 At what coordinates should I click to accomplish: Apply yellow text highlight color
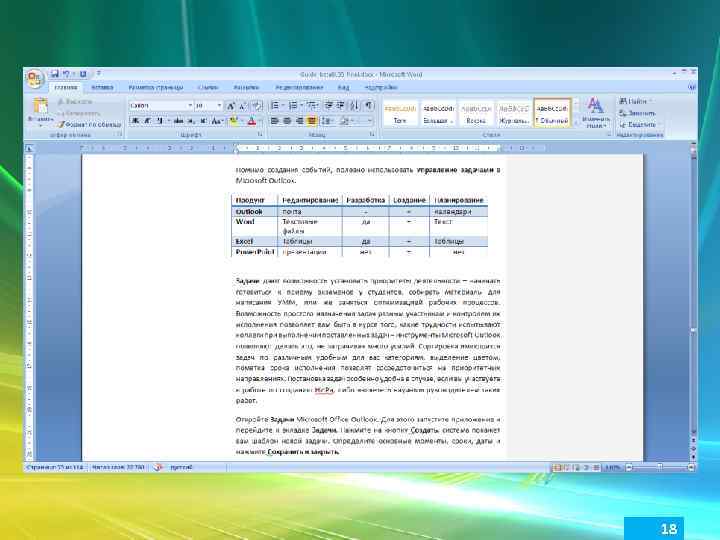233,121
